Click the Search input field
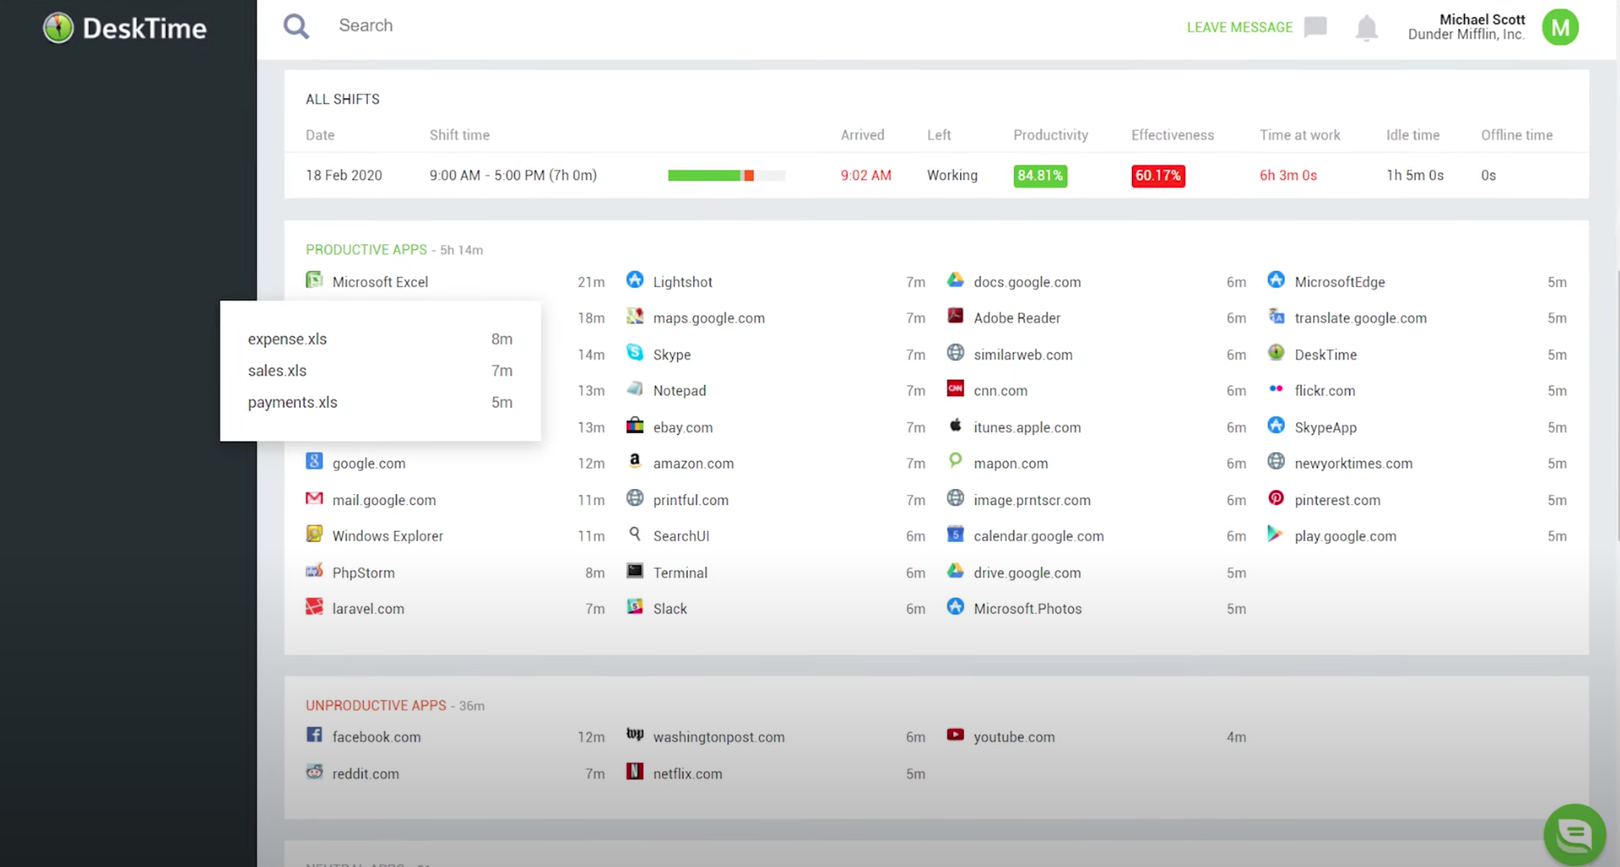This screenshot has height=867, width=1620. pyautogui.click(x=700, y=26)
